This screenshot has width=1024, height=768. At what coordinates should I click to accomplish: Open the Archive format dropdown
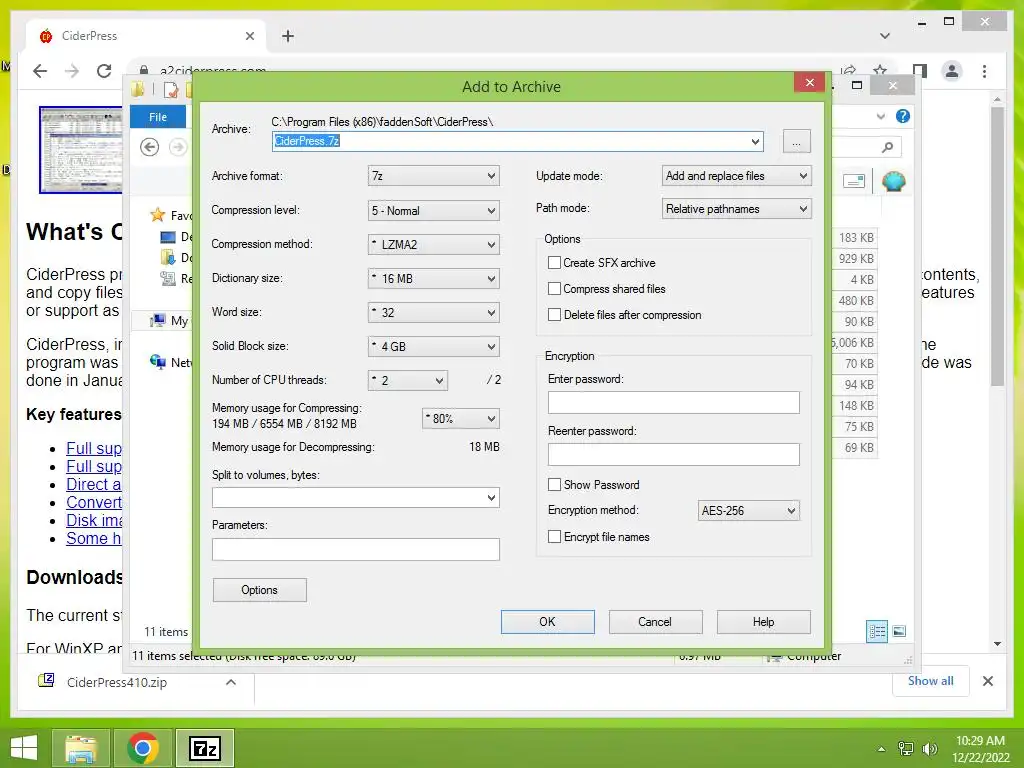click(x=434, y=176)
